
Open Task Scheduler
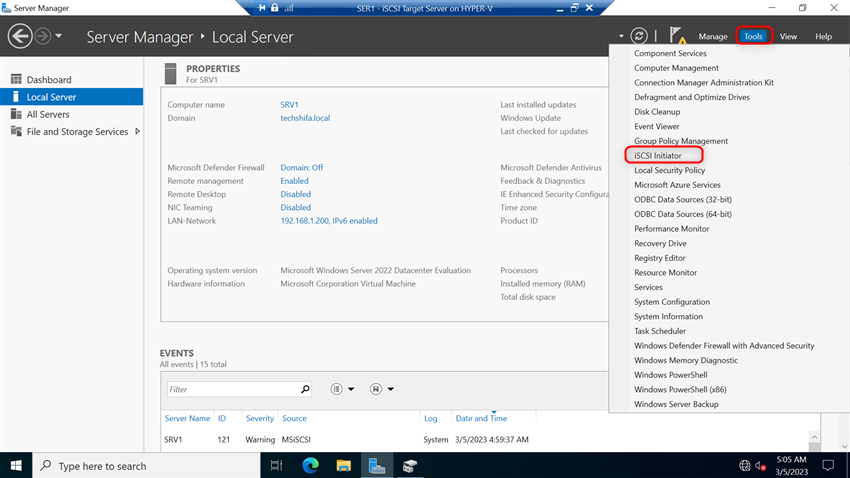tap(660, 331)
